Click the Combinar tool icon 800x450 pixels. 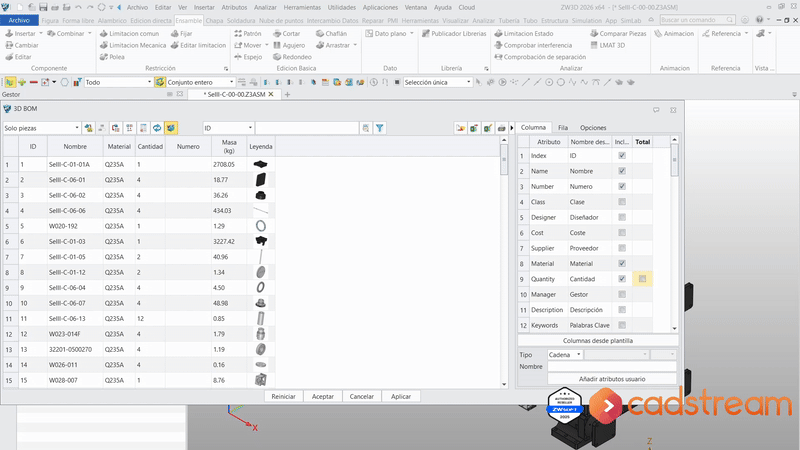tap(52, 33)
